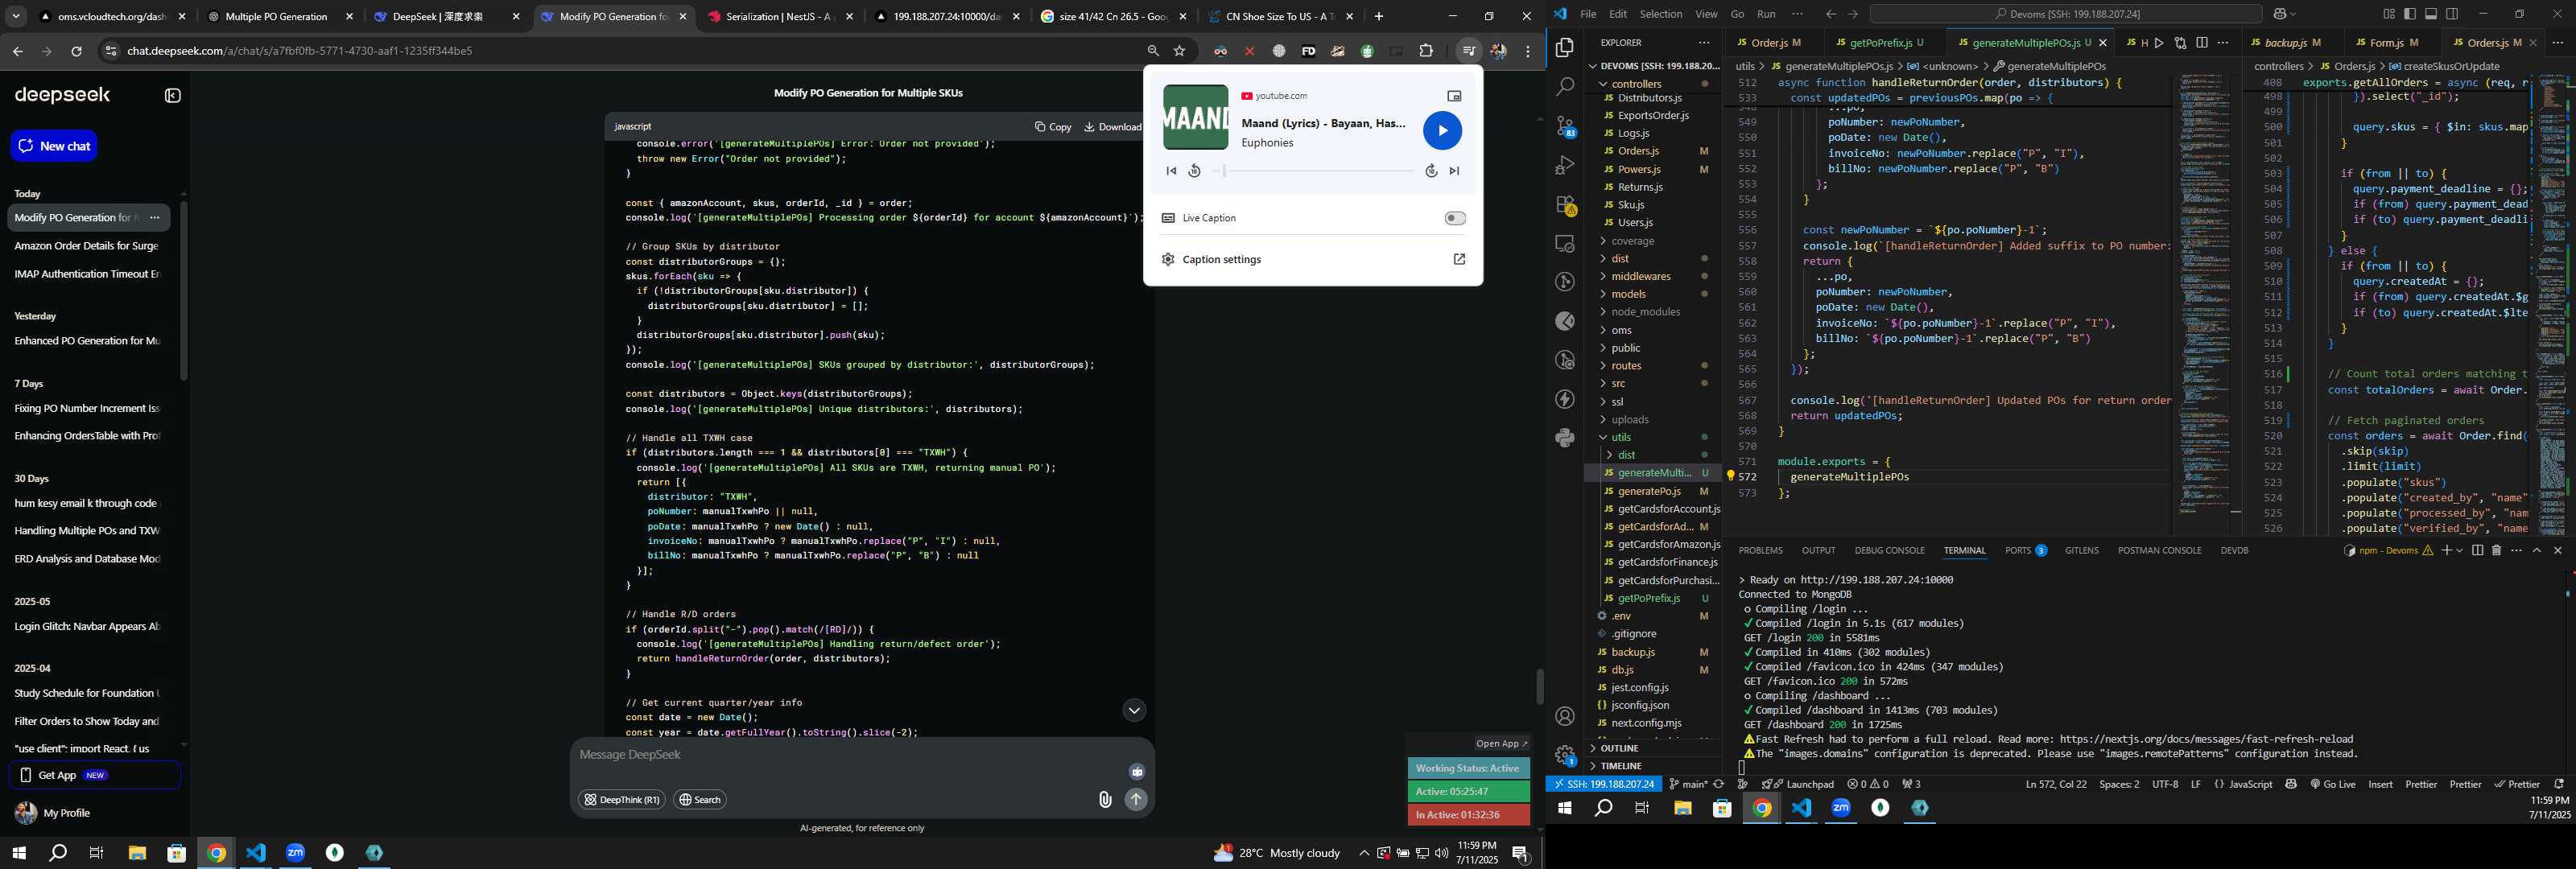Open Chrome extensions puzzle icon
Viewport: 2576px width, 869px height.
pyautogui.click(x=1426, y=51)
